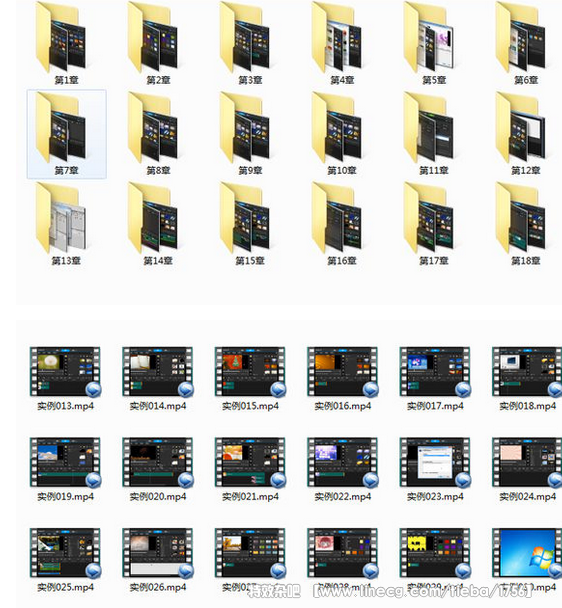Choose the 实例016.mp4 thumbnail
The image size is (562, 608).
[342, 371]
